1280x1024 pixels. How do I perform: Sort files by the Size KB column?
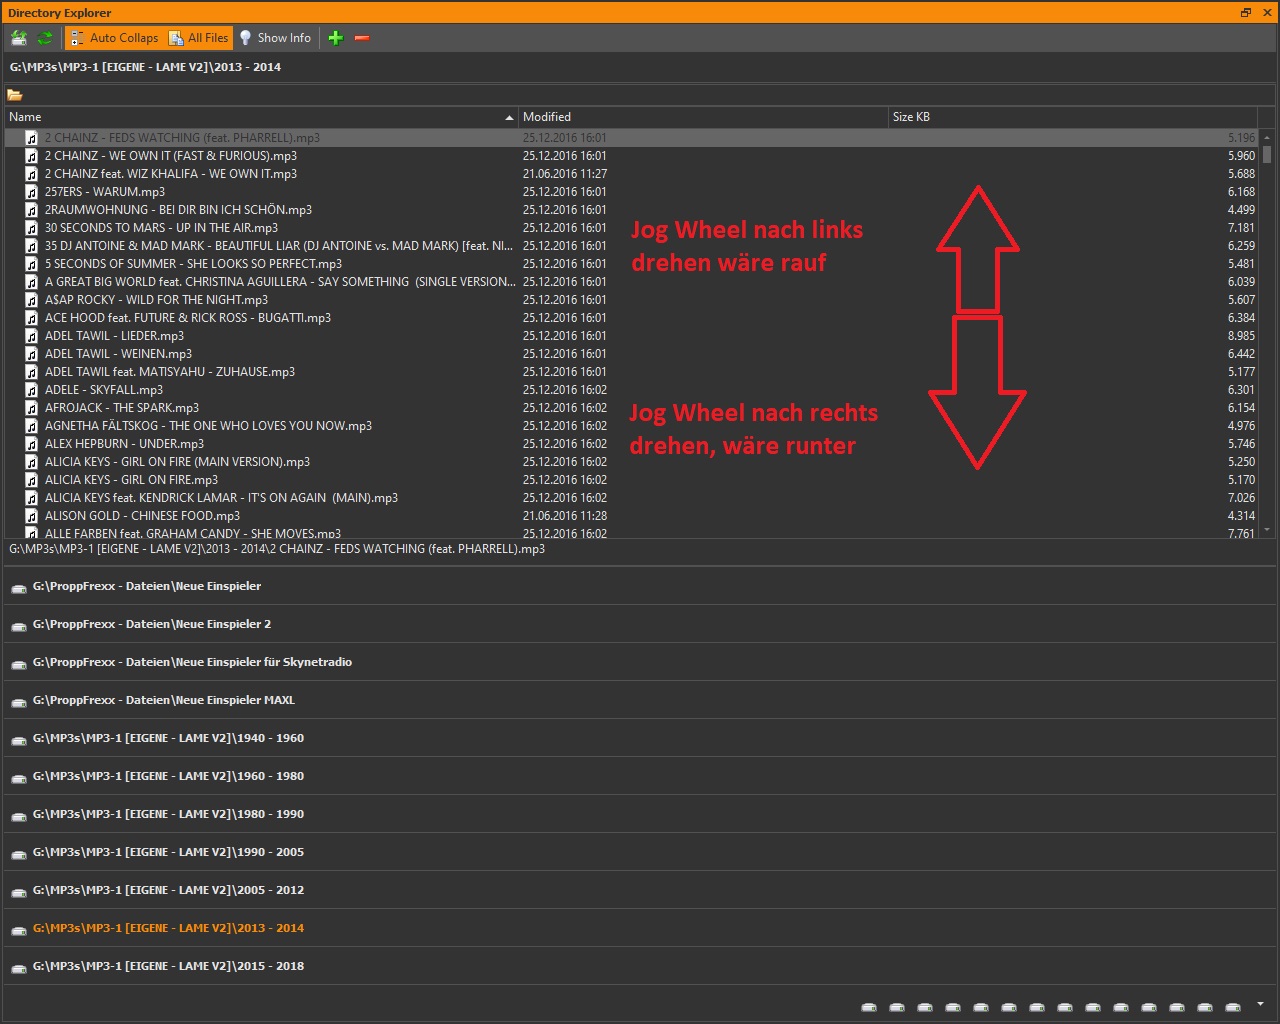coord(1073,117)
